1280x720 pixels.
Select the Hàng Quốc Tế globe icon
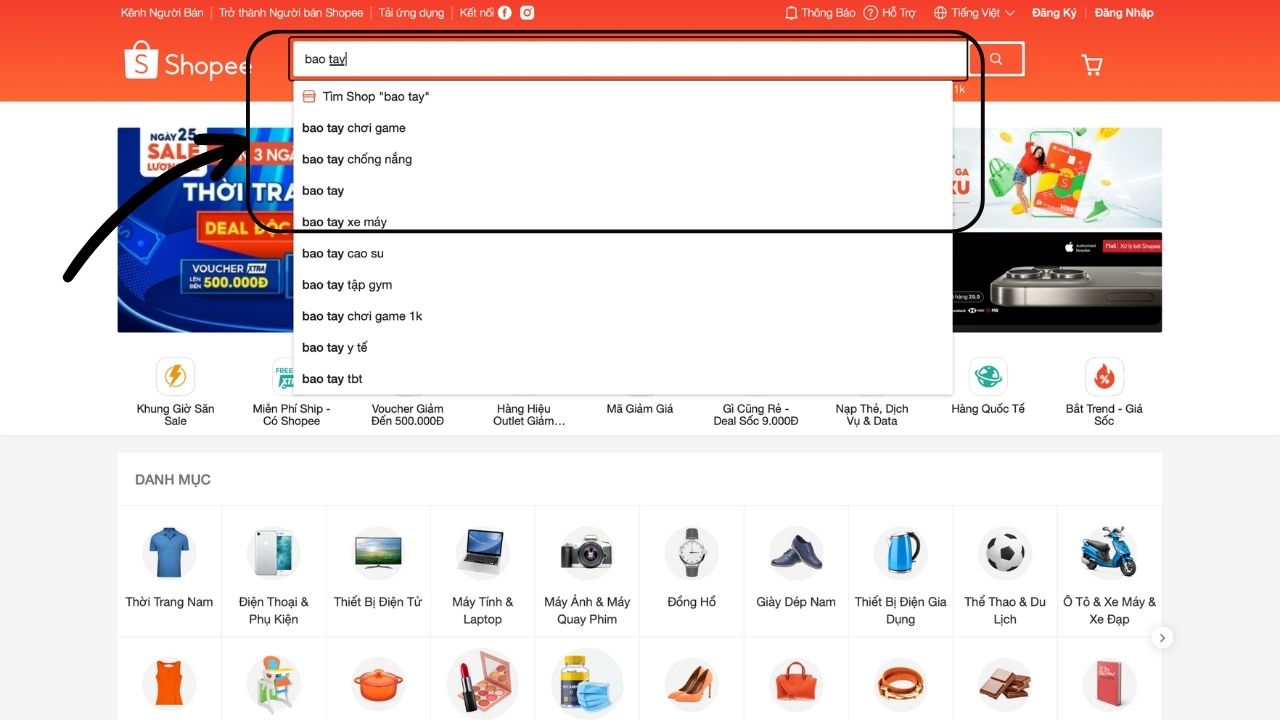pyautogui.click(x=988, y=376)
